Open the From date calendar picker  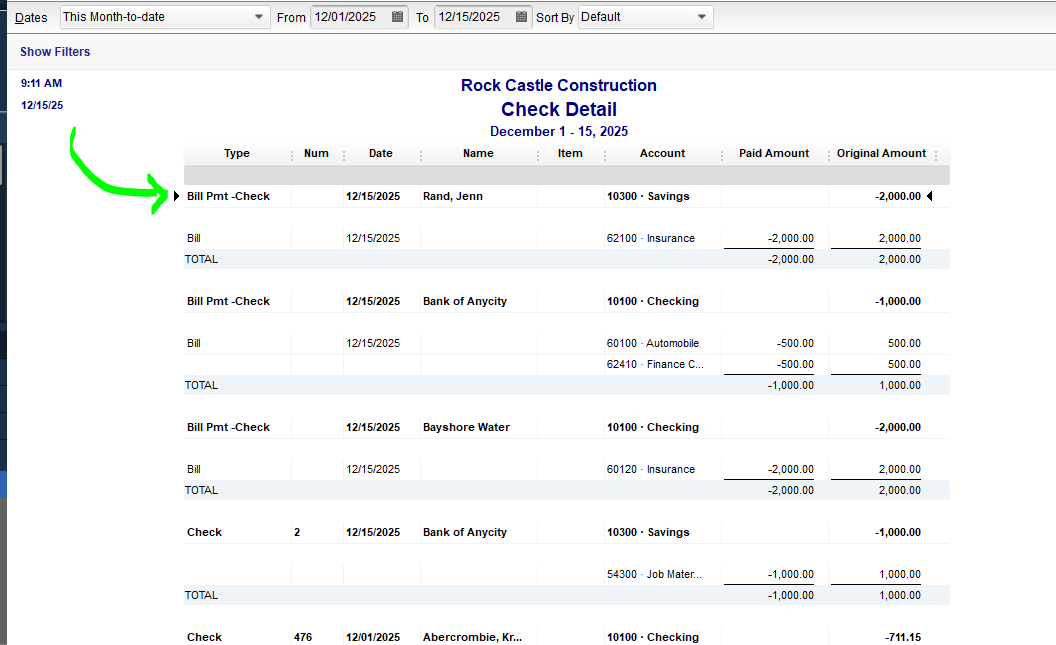[397, 17]
